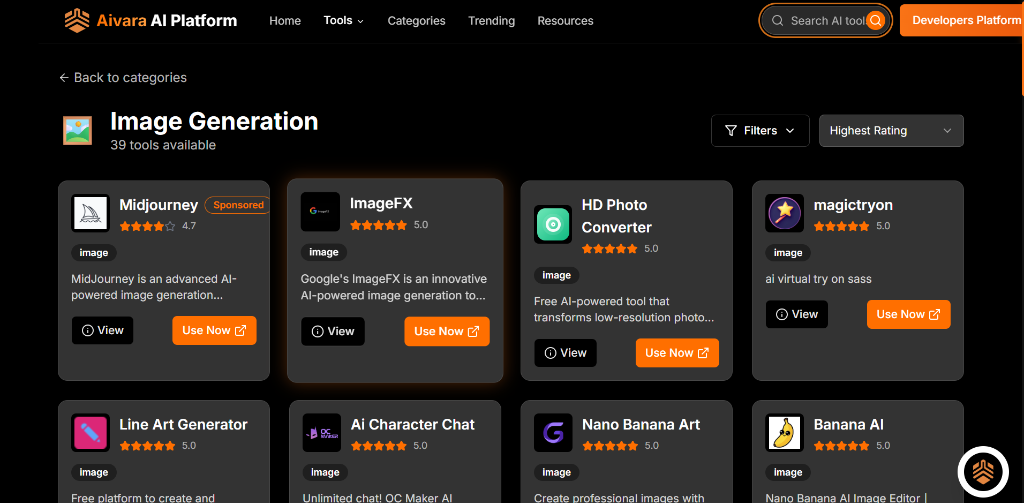1024x503 pixels.
Task: Open the ImageFX title
Action: (x=381, y=203)
